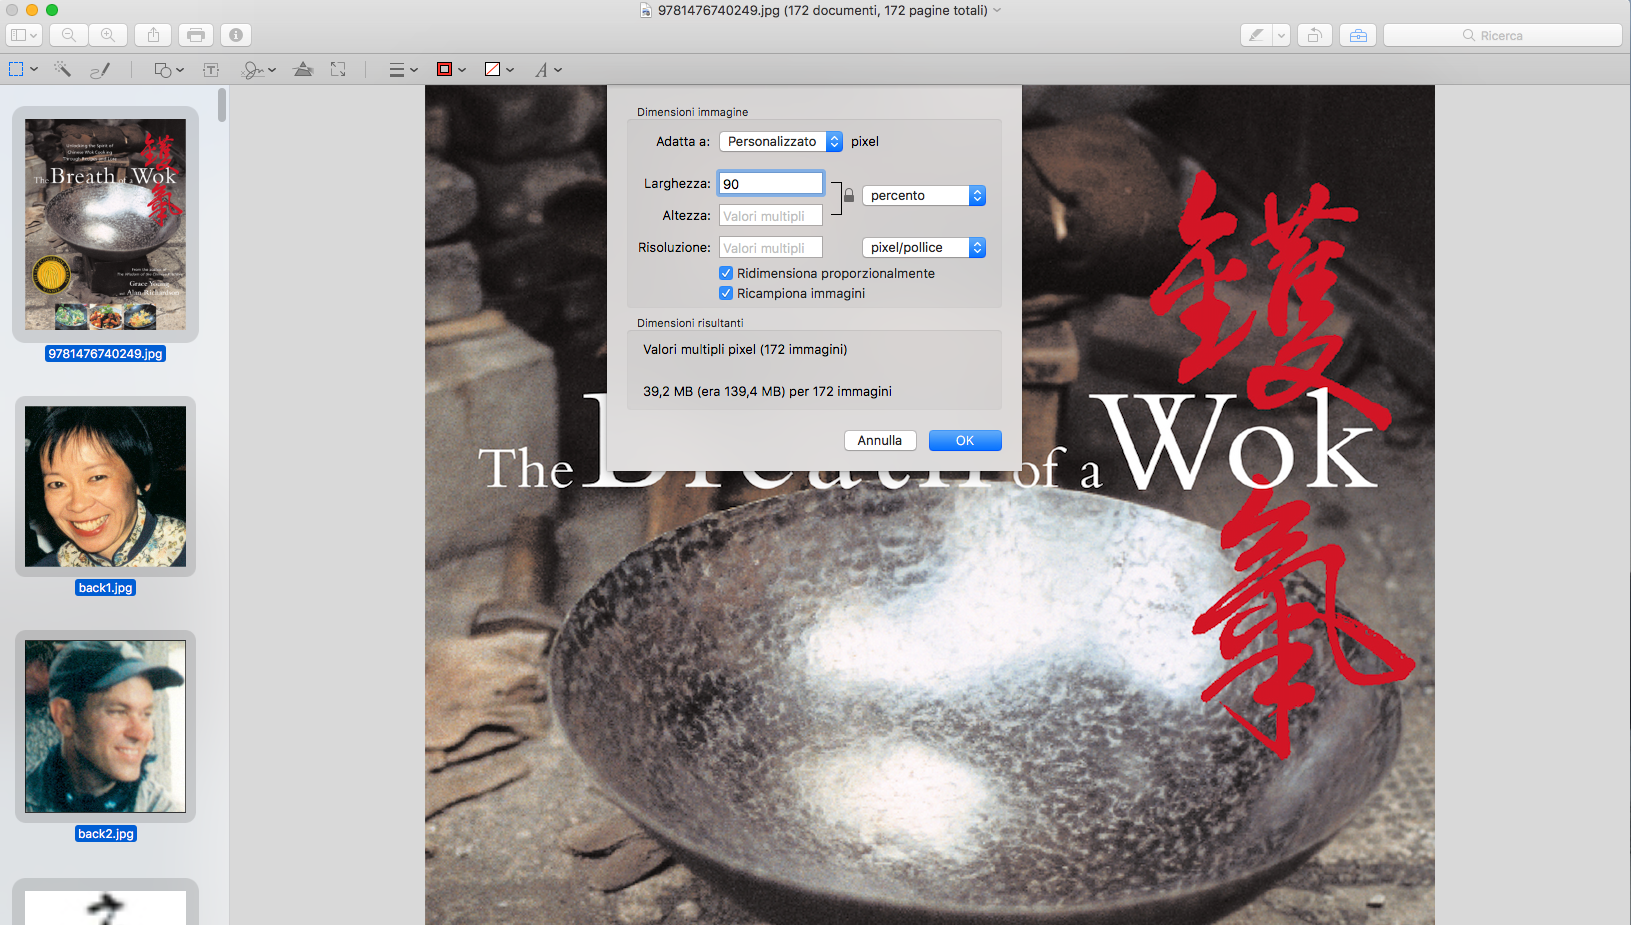The image size is (1631, 925).
Task: Open the red border color swatch
Action: tap(451, 69)
